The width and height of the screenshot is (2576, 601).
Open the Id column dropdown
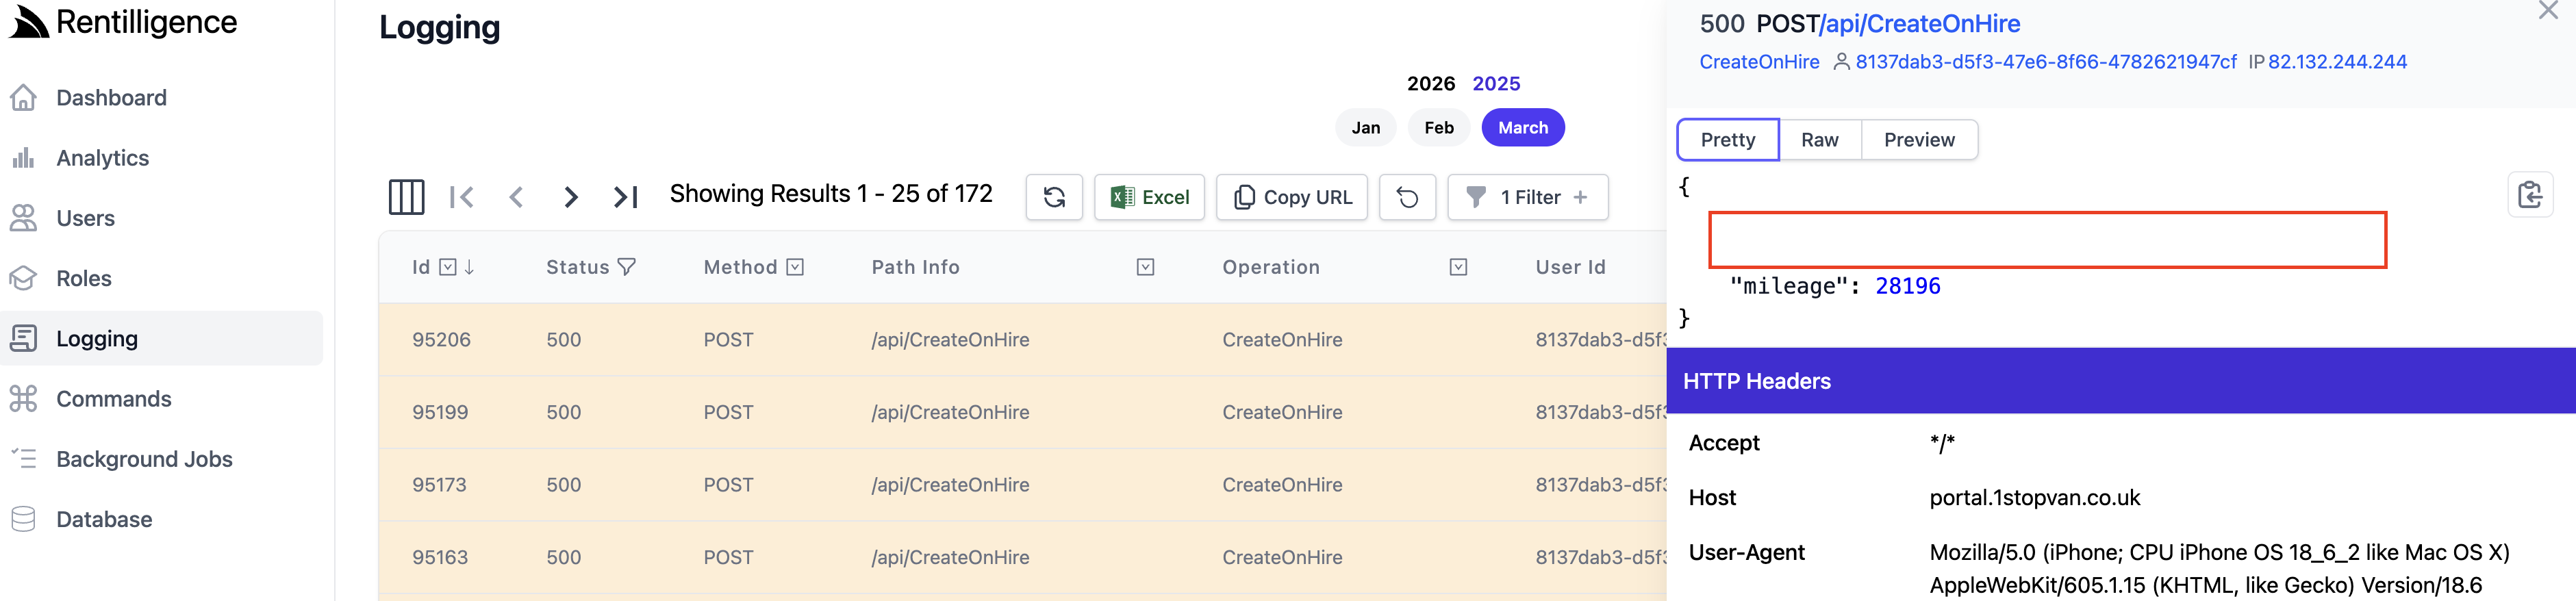point(448,267)
